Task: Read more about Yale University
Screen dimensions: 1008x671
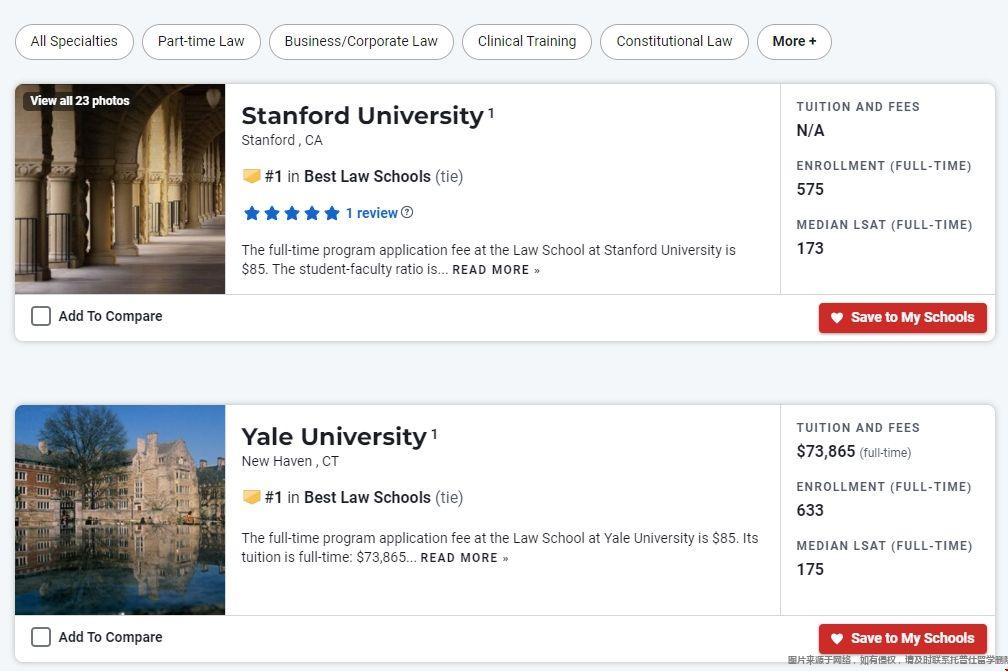Action: coord(464,558)
